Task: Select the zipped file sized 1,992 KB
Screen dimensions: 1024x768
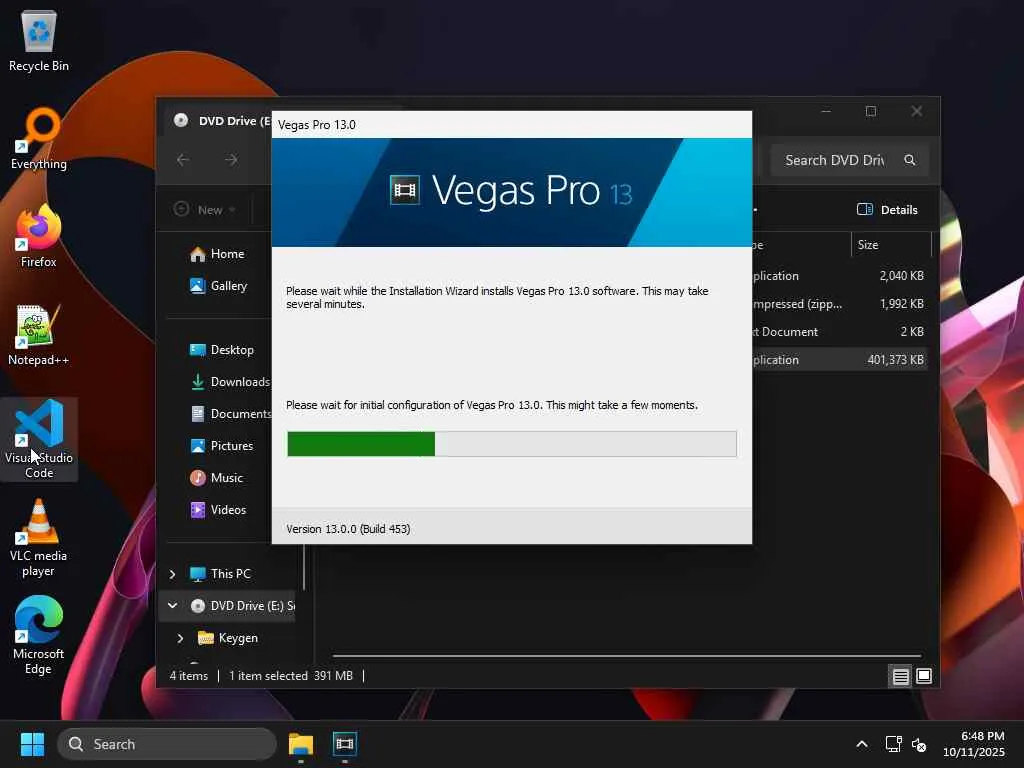Action: (840, 304)
